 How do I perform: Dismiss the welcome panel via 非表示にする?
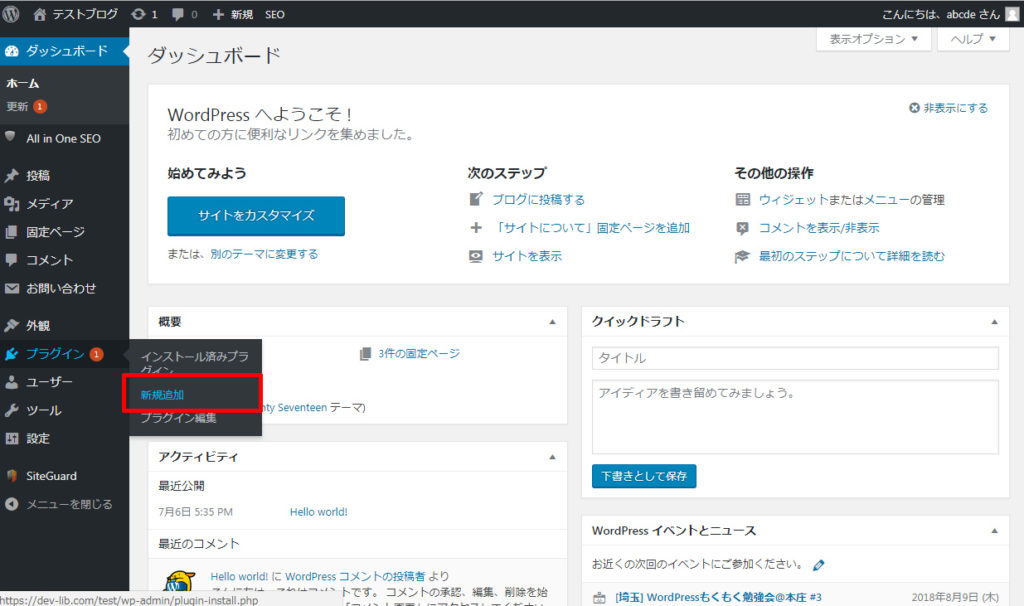(948, 108)
